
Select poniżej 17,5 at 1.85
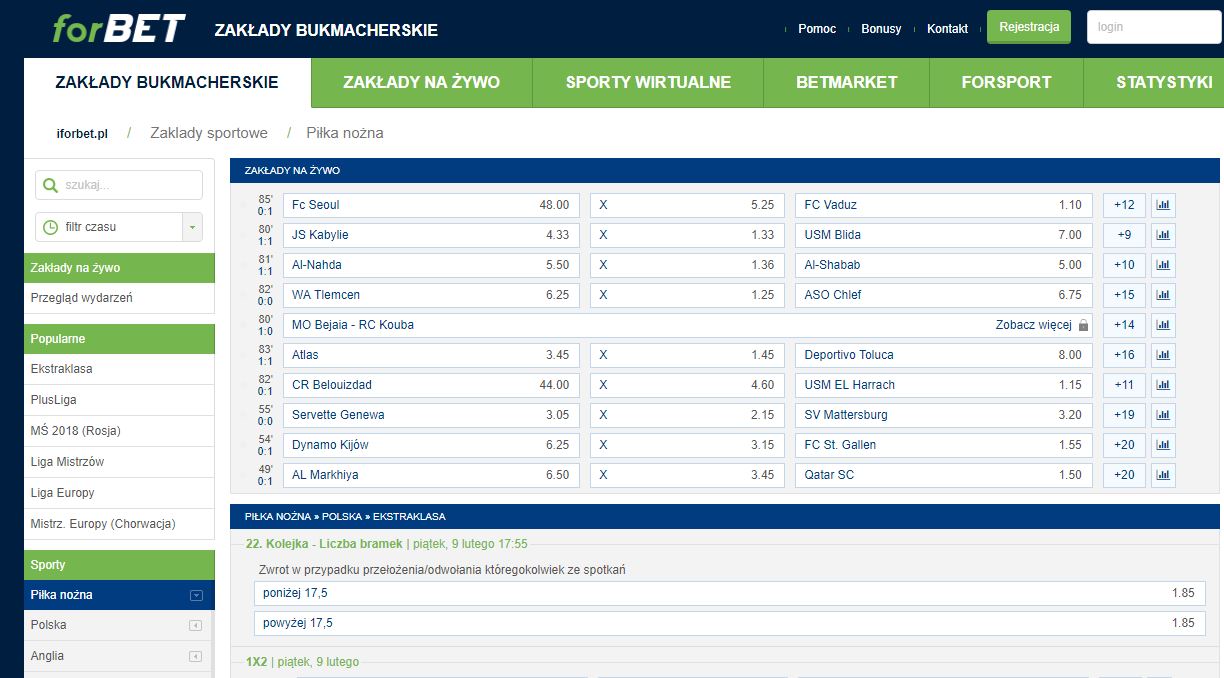[729, 593]
